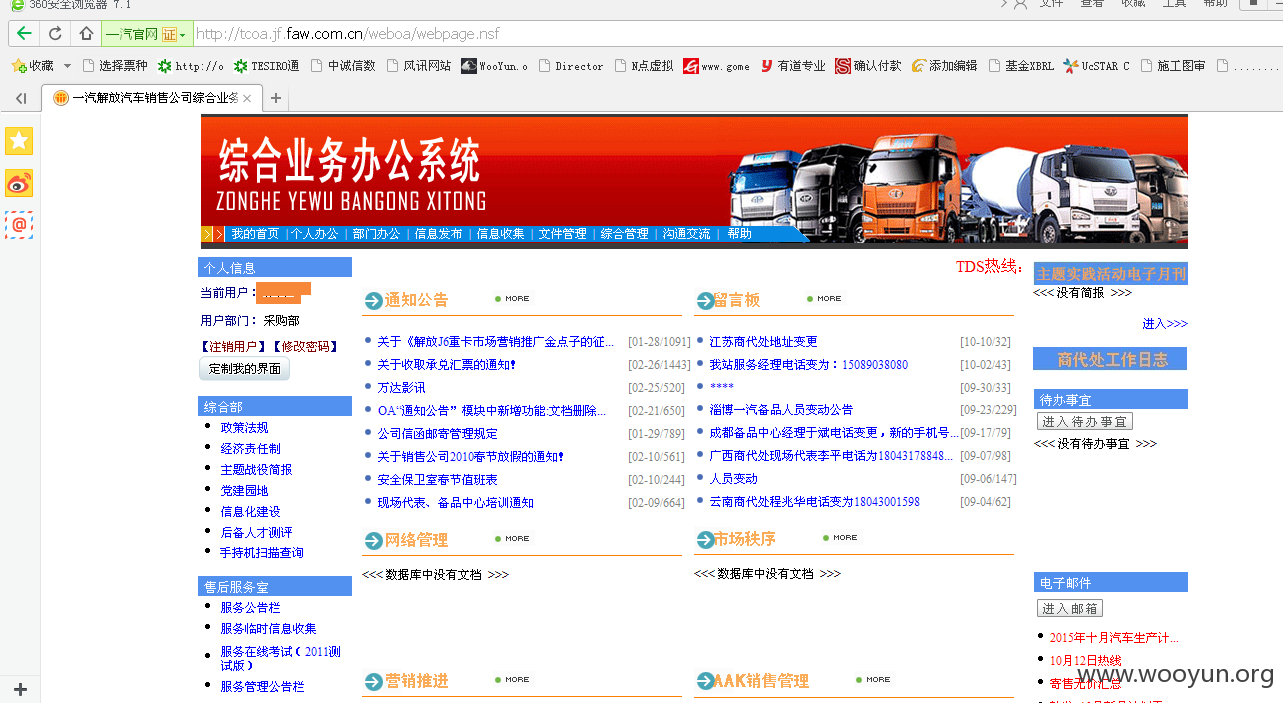This screenshot has height=703, width=1283.
Task: Open the www.gome bookmark
Action: pyautogui.click(x=716, y=66)
